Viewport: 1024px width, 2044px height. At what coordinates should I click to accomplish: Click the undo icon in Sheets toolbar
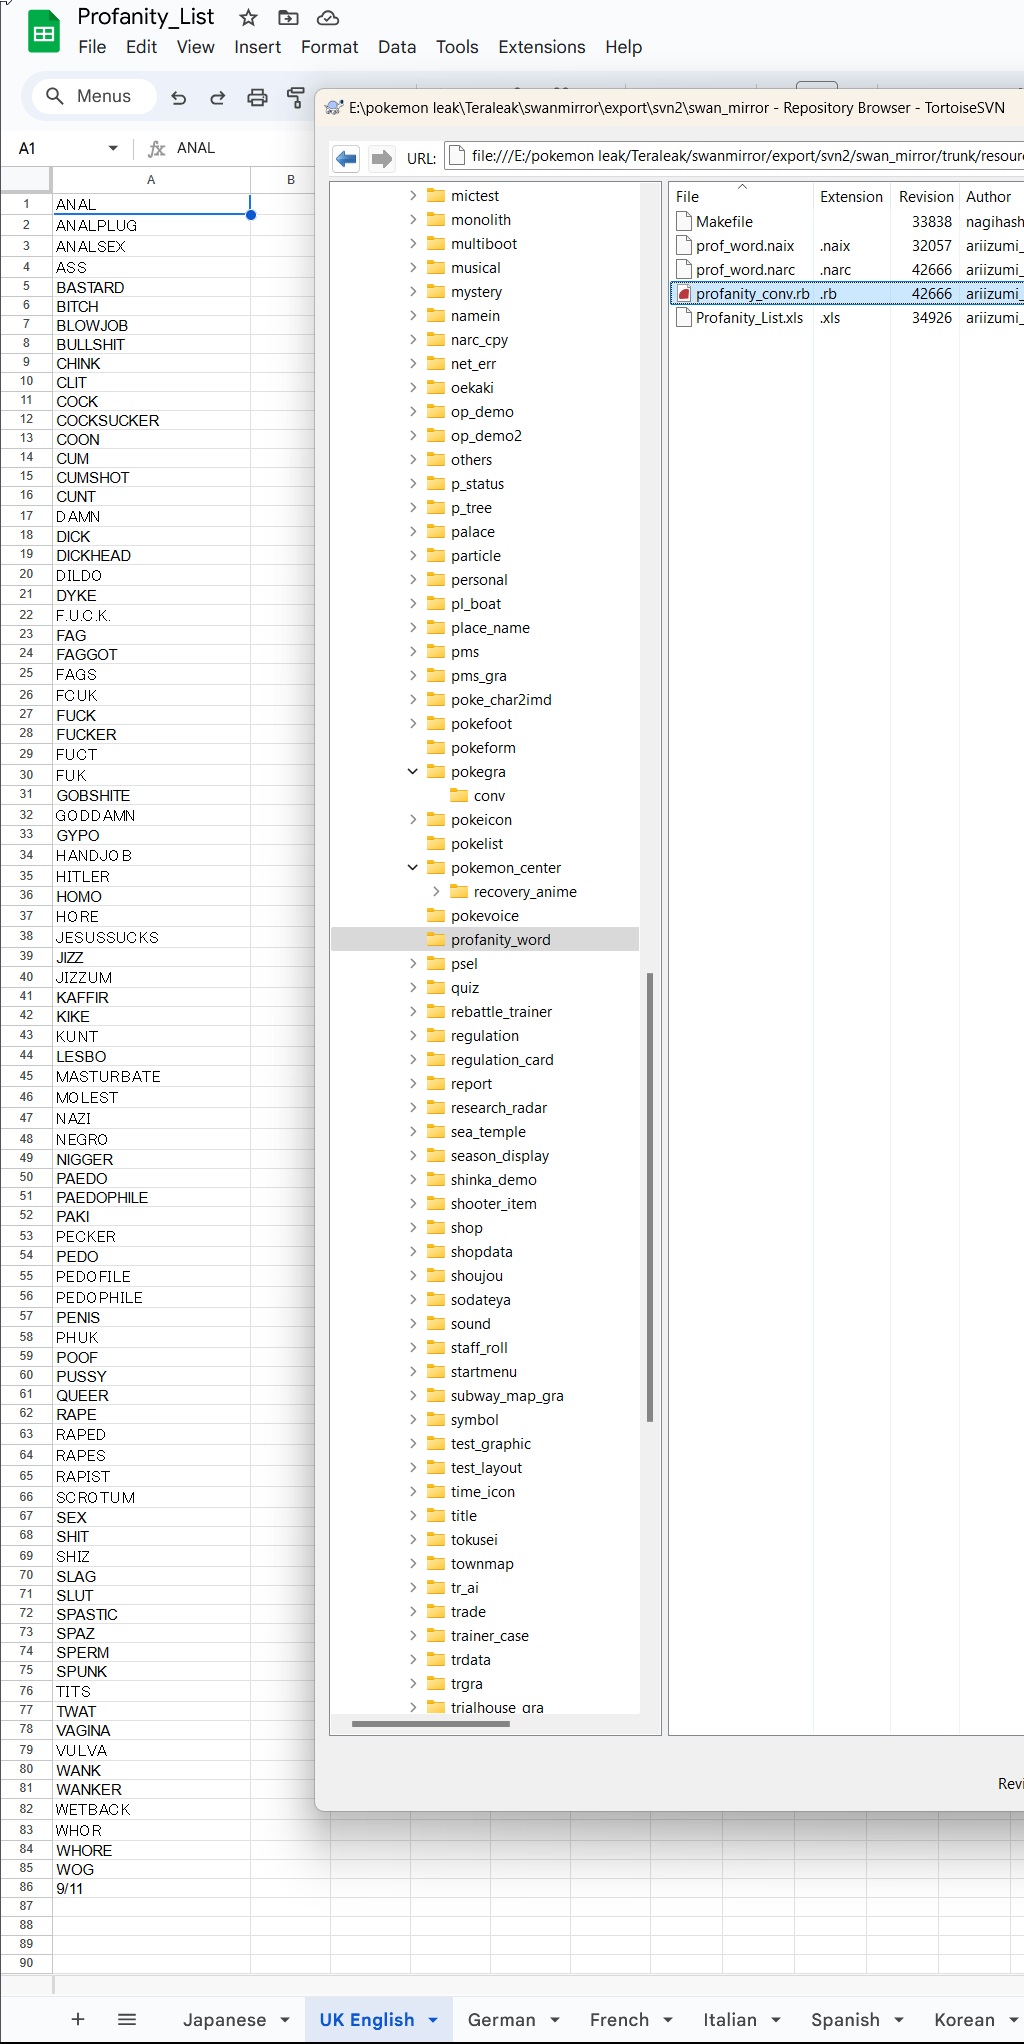pyautogui.click(x=179, y=97)
